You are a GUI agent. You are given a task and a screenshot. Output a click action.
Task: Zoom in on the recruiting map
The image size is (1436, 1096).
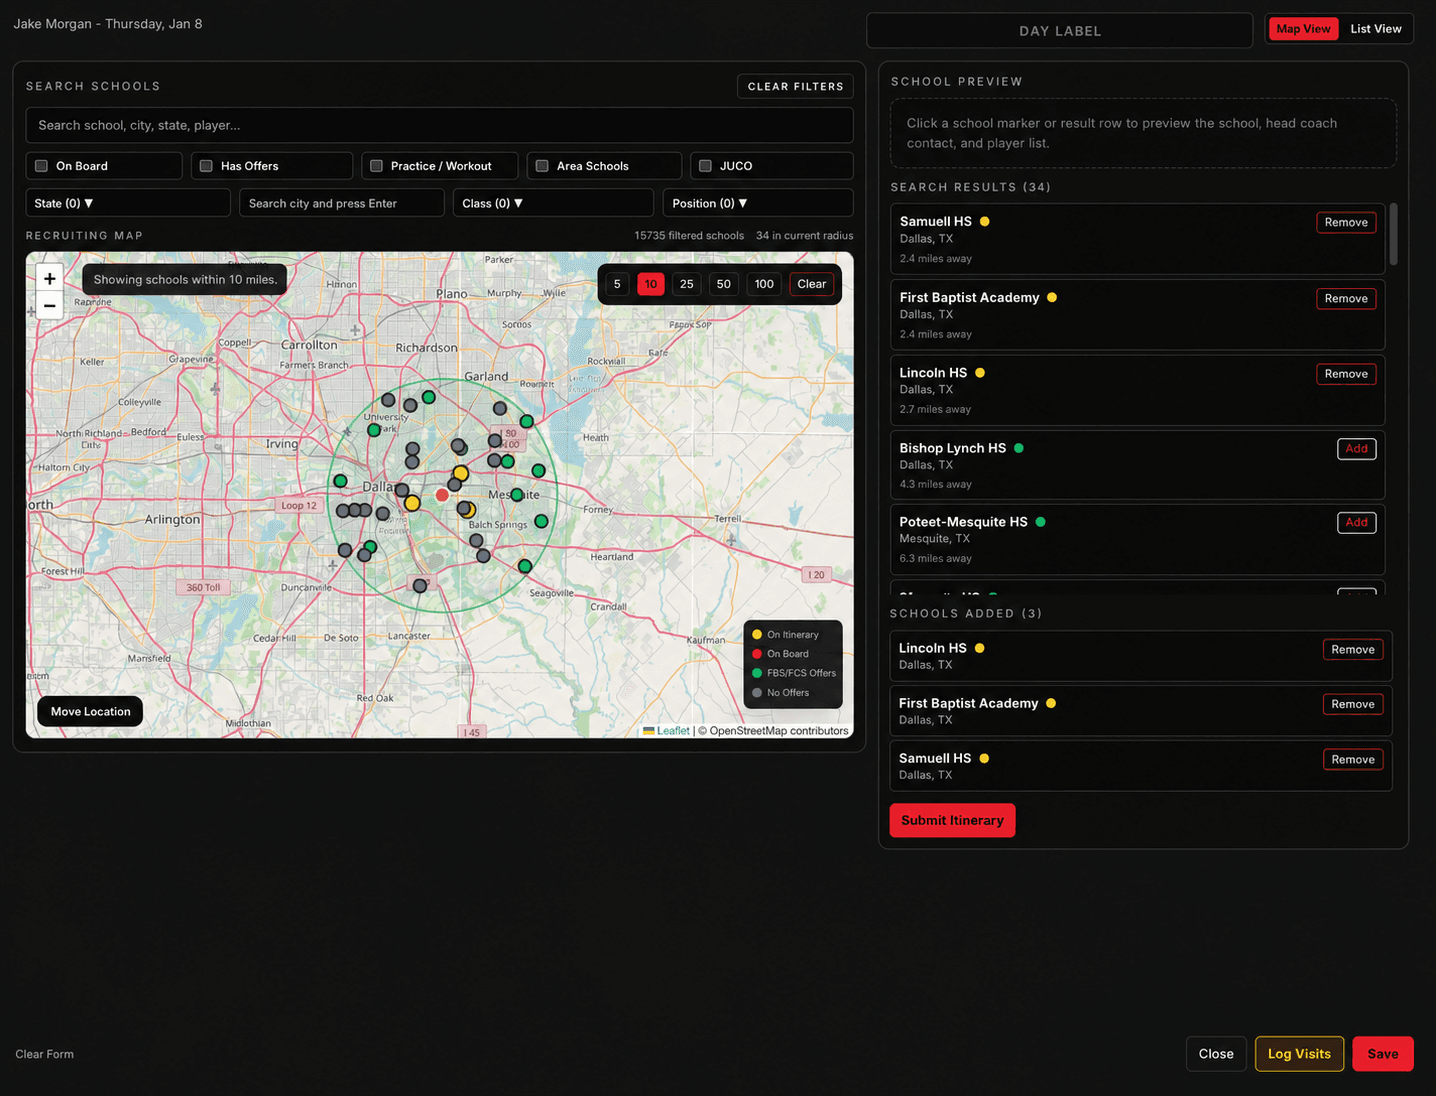pos(49,279)
